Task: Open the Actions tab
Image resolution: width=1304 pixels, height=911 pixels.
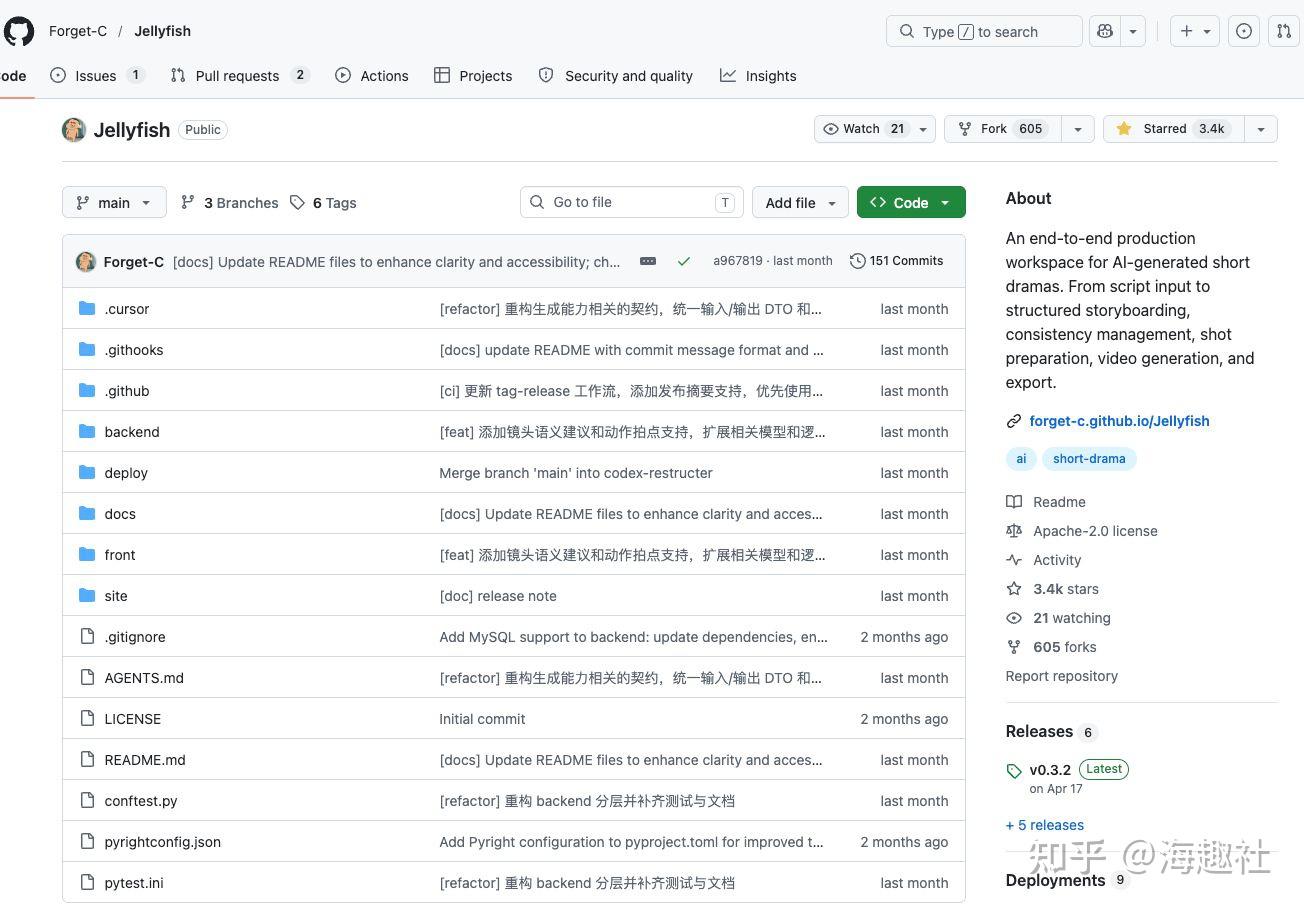Action: pyautogui.click(x=372, y=76)
